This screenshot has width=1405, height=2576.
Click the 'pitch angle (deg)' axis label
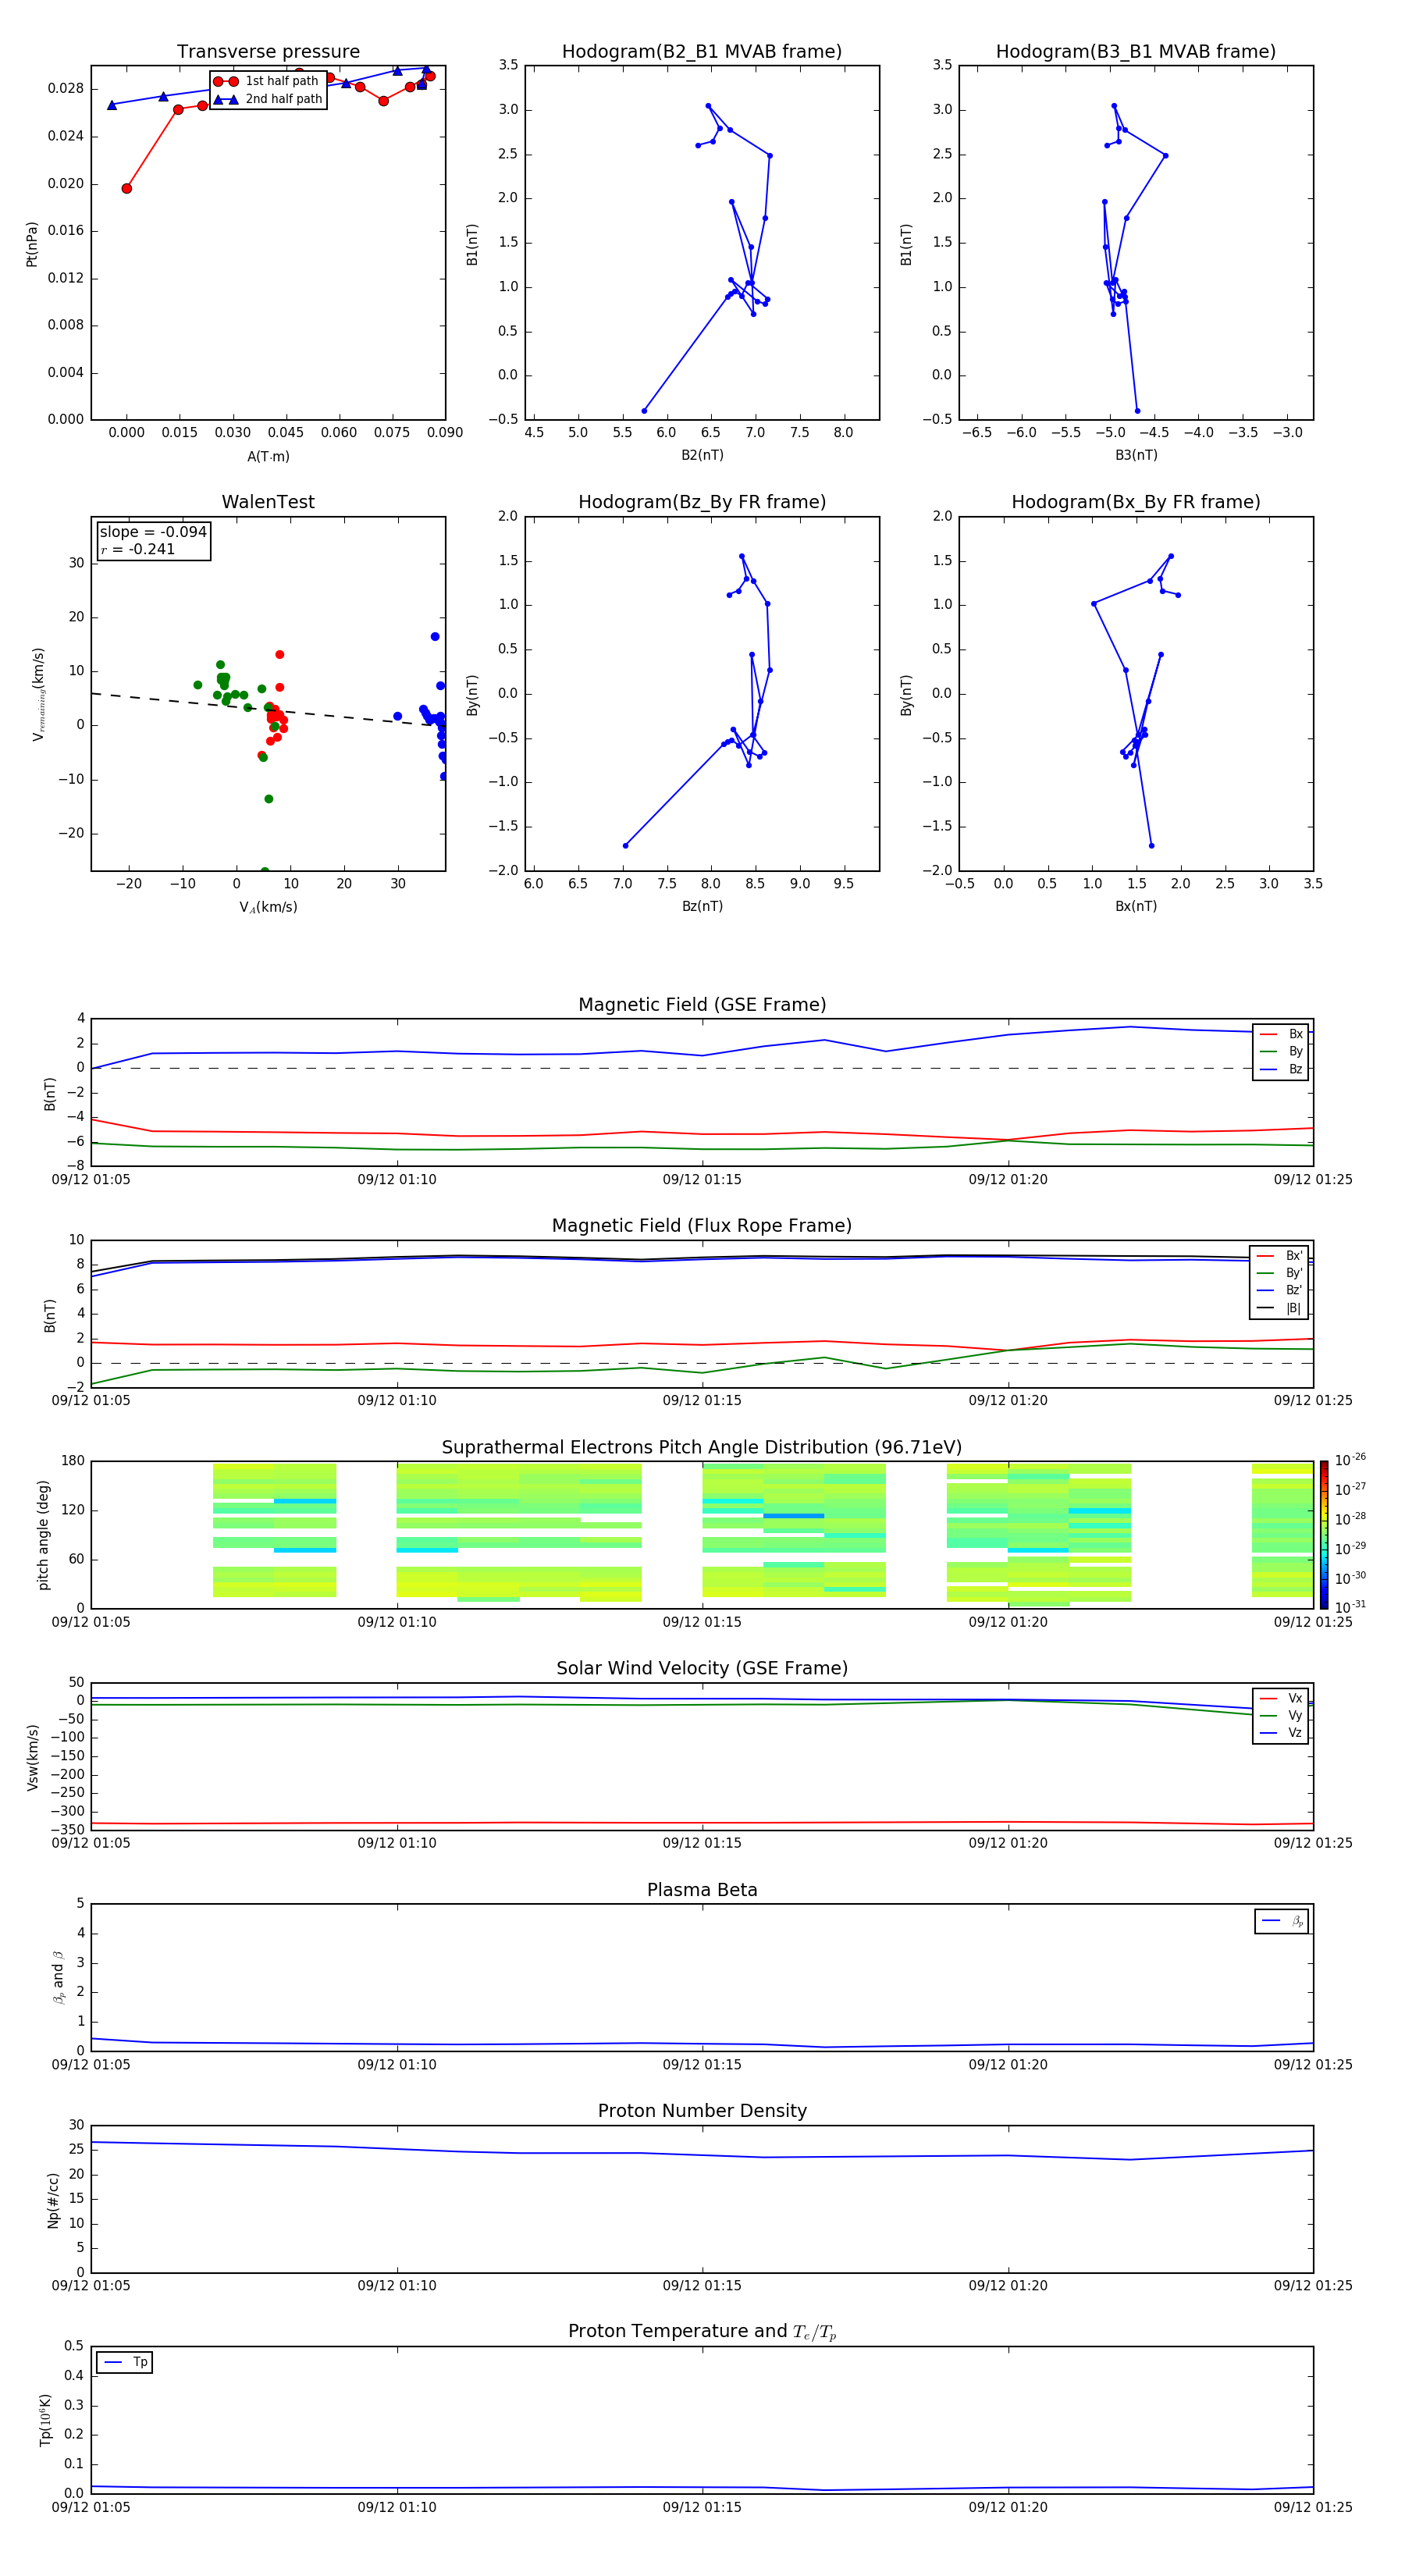43,1535
